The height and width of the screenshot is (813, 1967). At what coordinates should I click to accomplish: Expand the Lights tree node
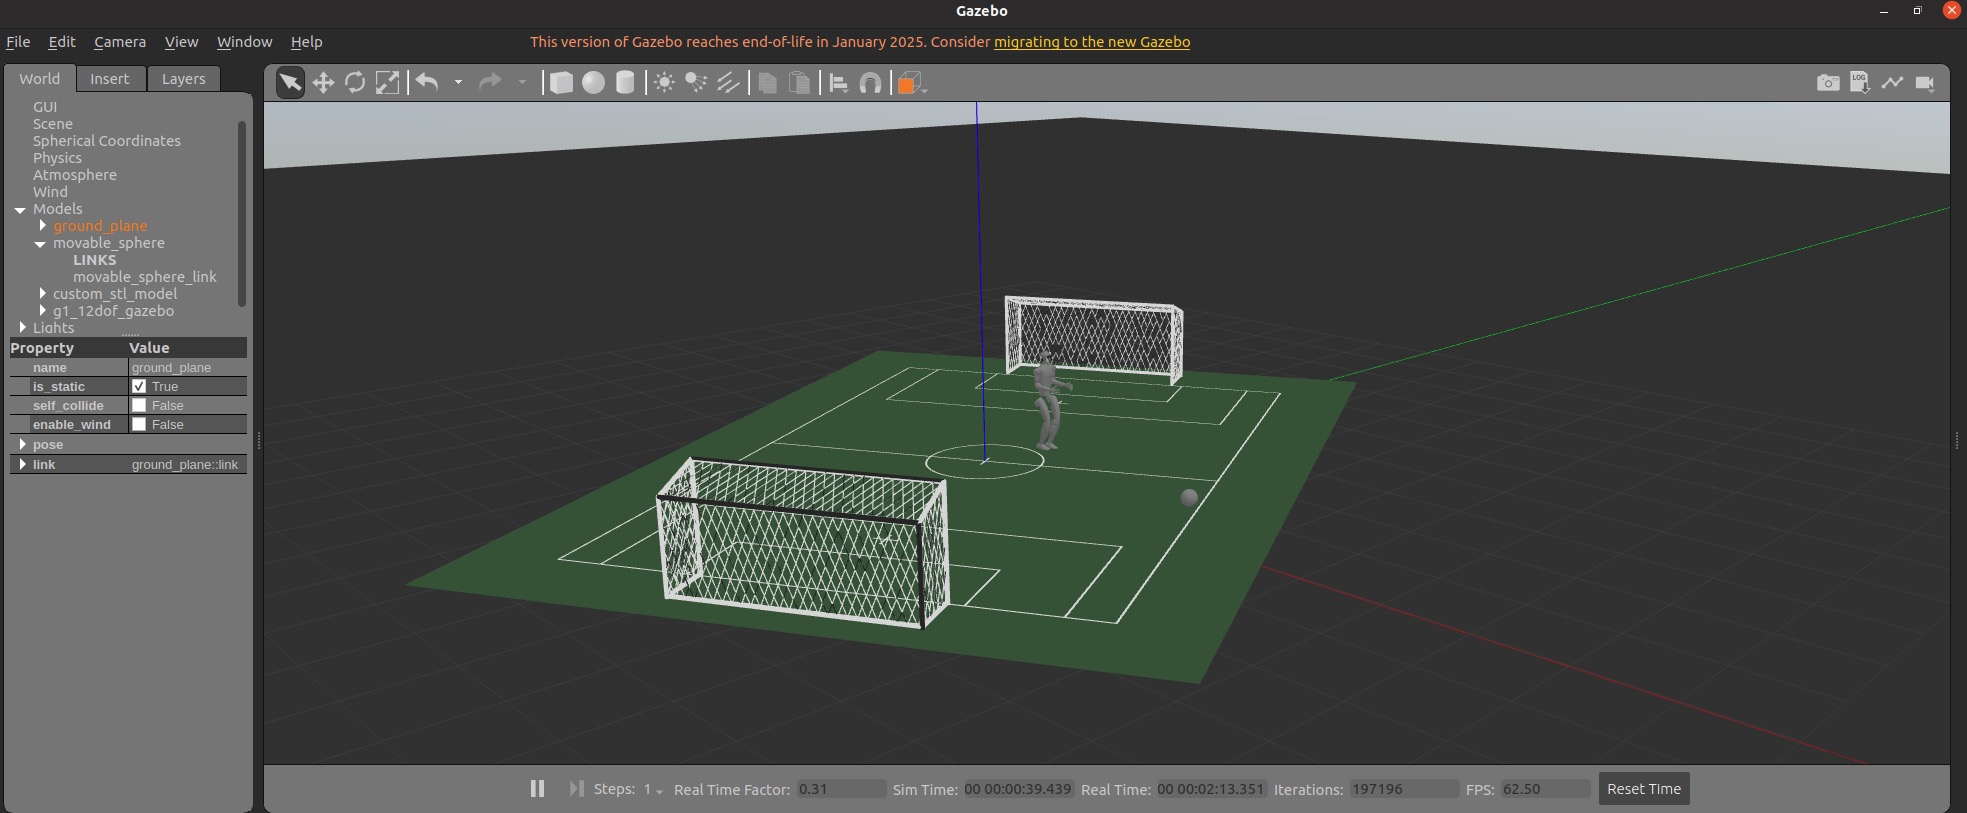pyautogui.click(x=23, y=327)
